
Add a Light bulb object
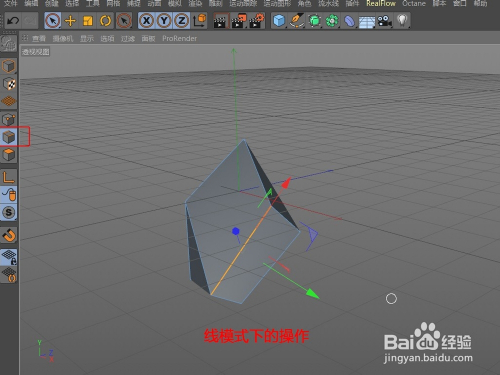pos(402,21)
